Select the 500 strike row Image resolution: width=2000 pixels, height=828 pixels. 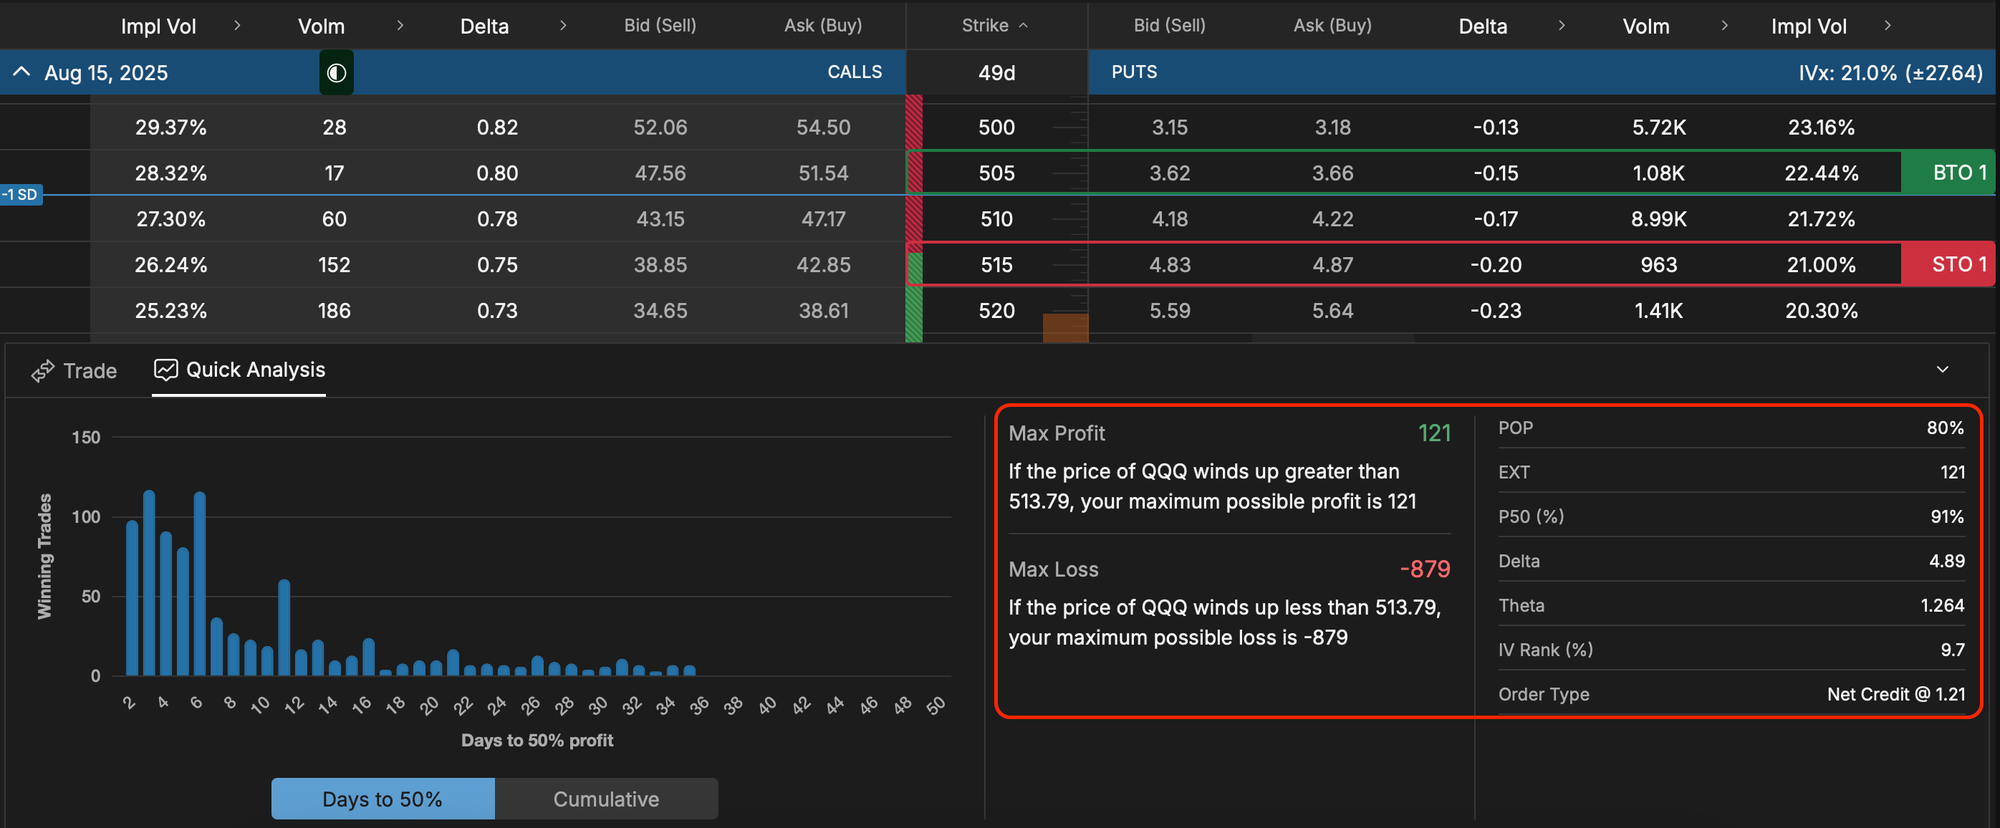(x=997, y=127)
